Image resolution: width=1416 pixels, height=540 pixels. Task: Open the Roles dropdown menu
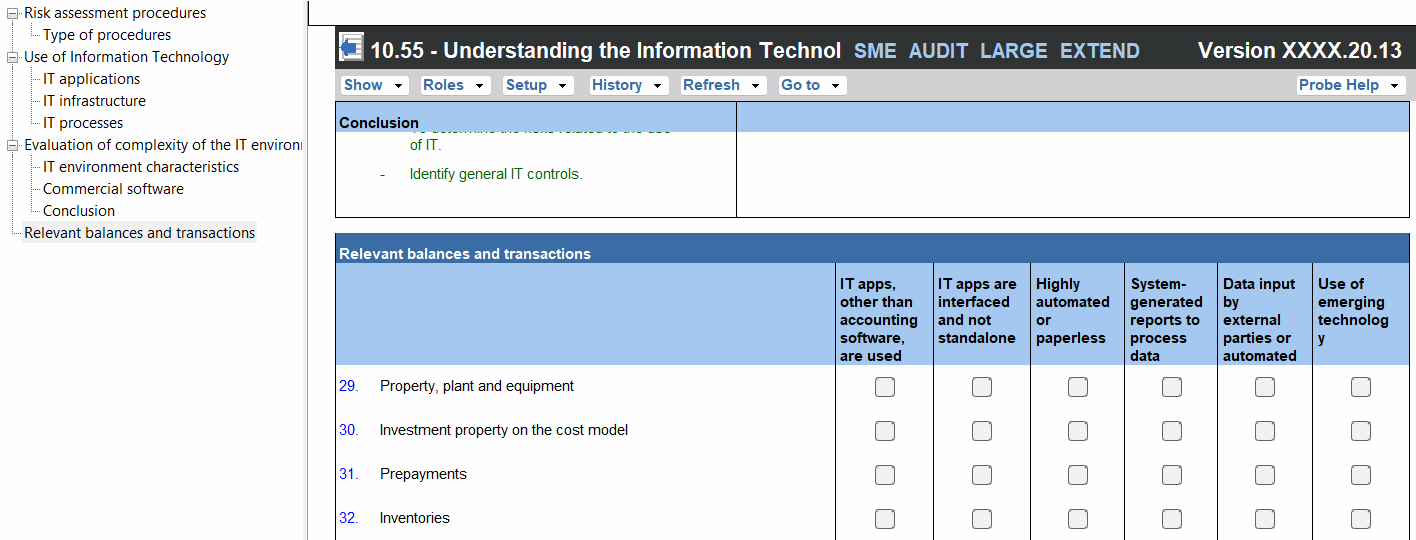(x=454, y=85)
